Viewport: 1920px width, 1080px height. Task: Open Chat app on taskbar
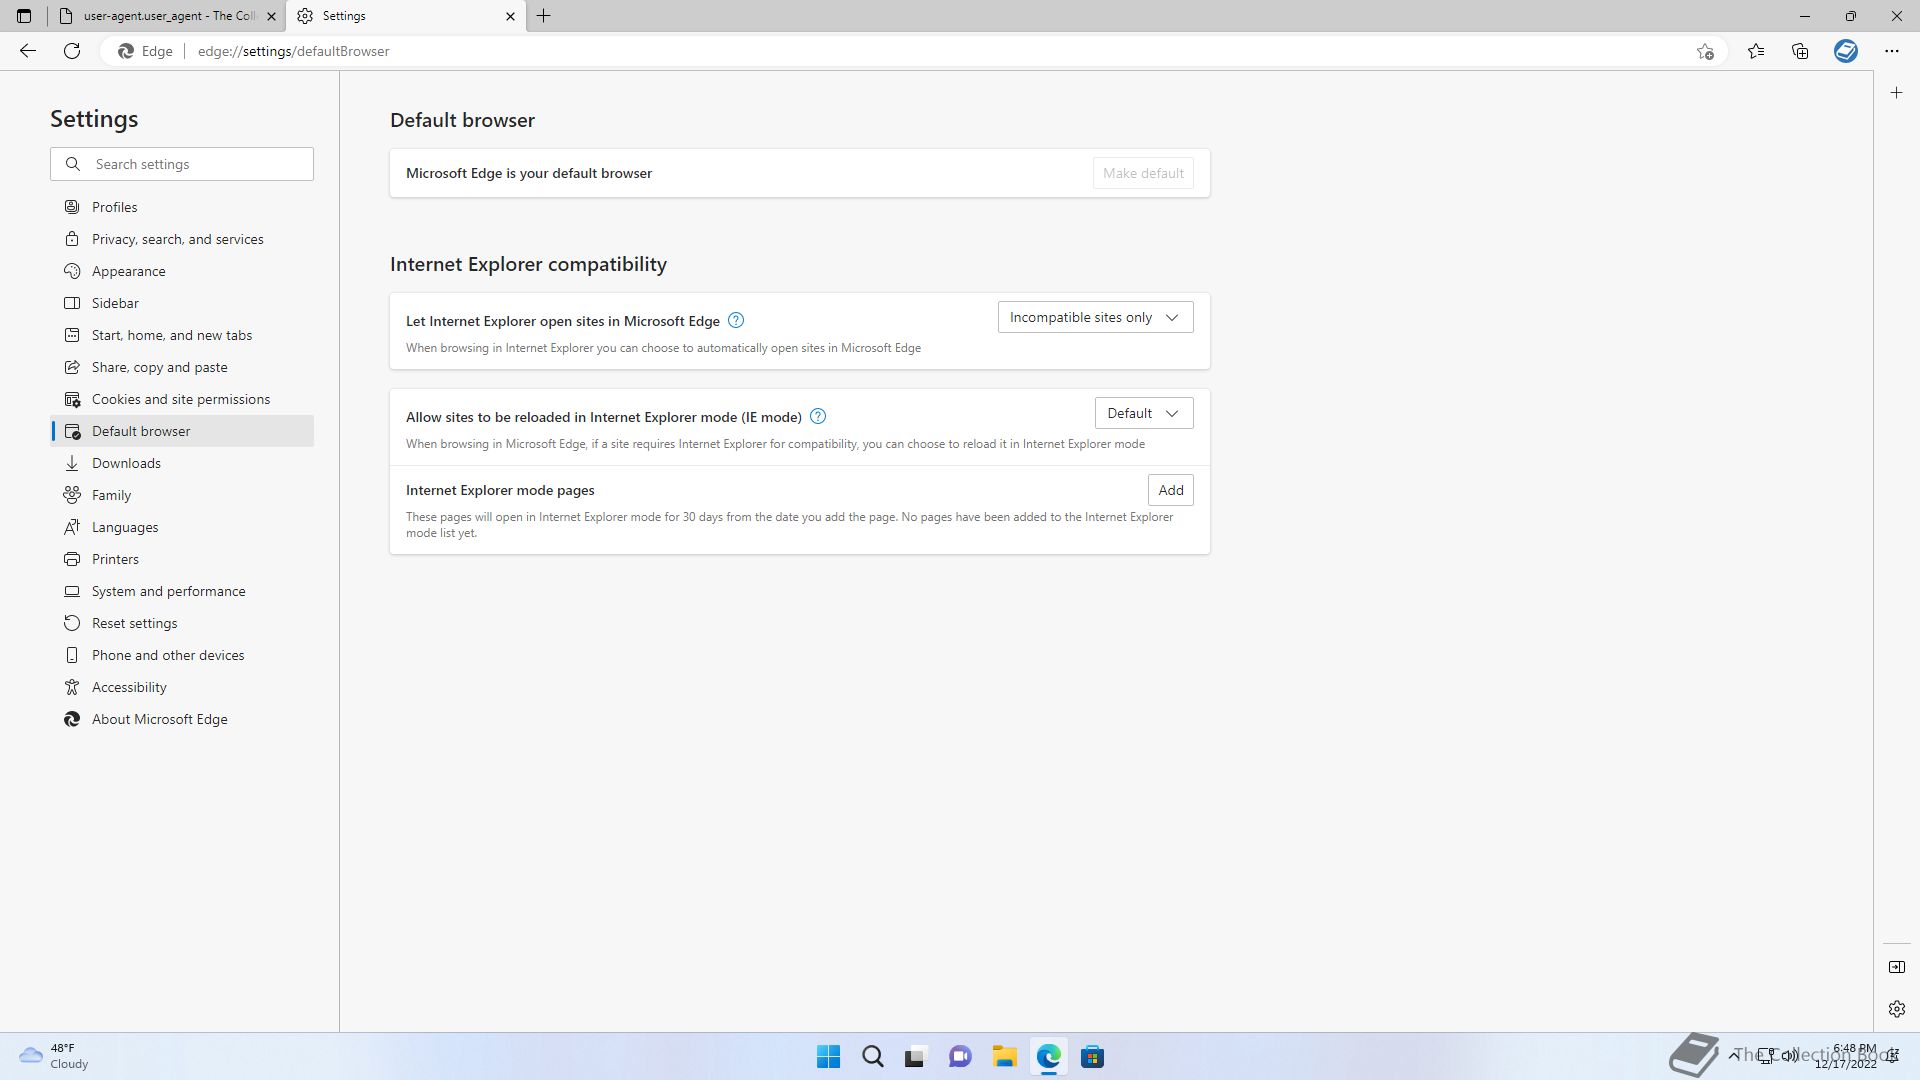tap(960, 1057)
